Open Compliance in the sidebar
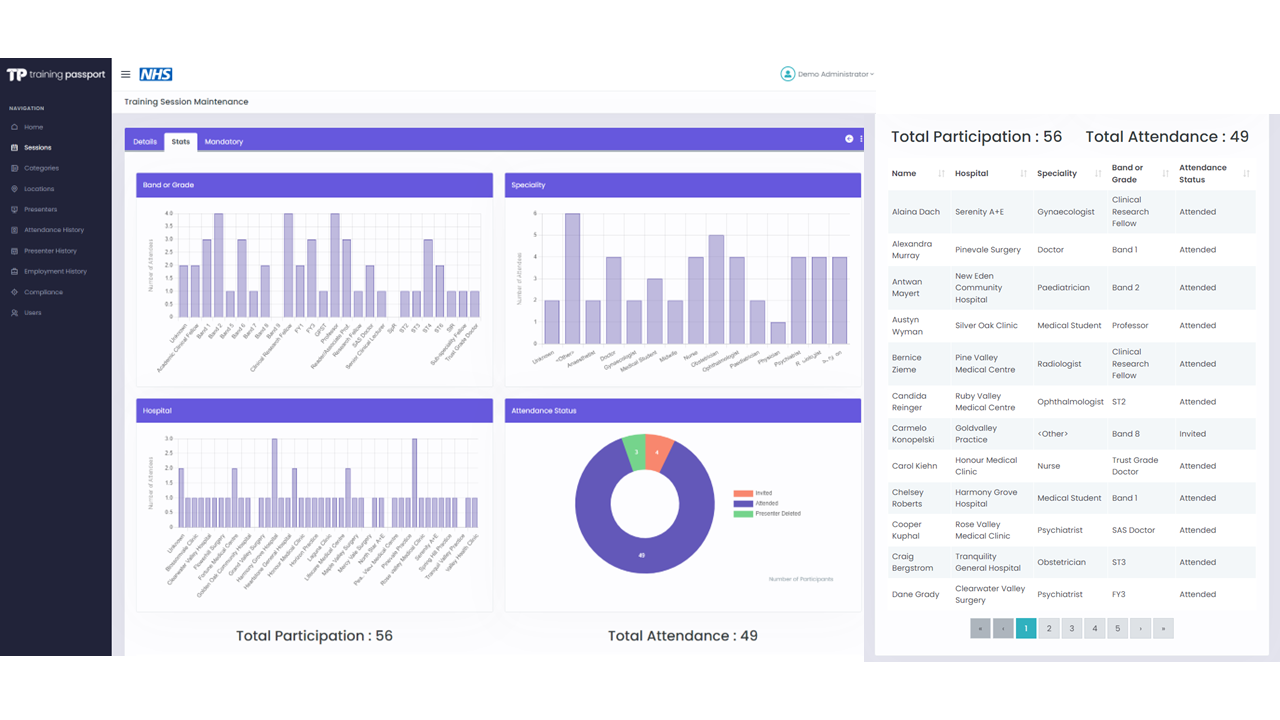 pos(44,292)
